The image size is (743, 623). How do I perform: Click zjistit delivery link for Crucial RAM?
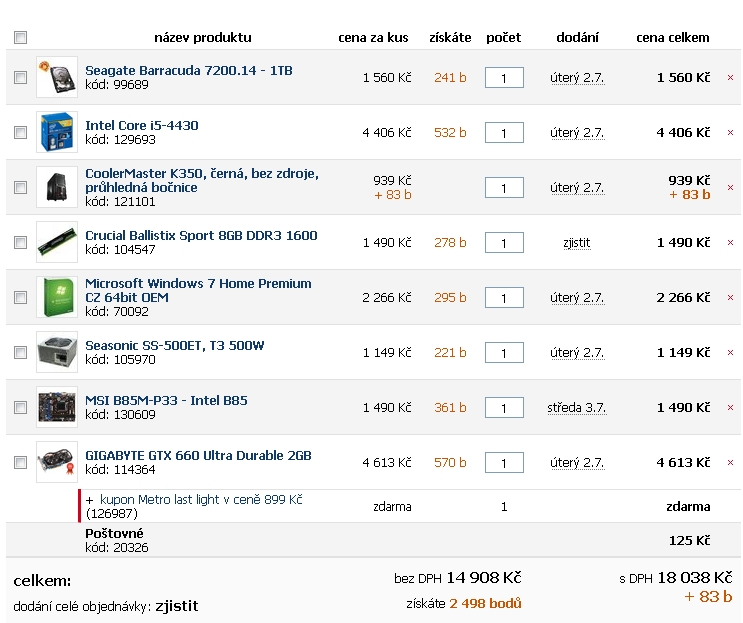pyautogui.click(x=577, y=243)
